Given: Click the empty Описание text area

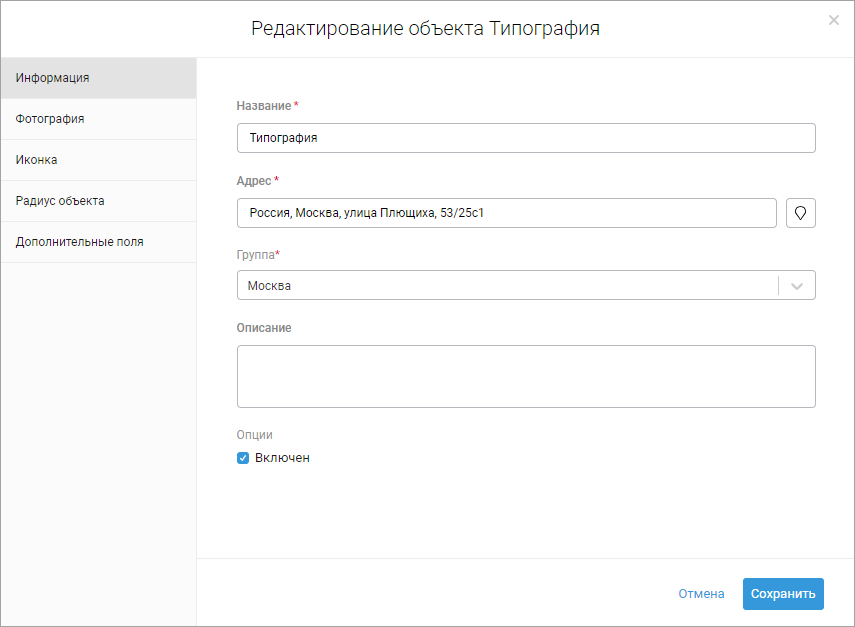Looking at the screenshot, I should [526, 376].
